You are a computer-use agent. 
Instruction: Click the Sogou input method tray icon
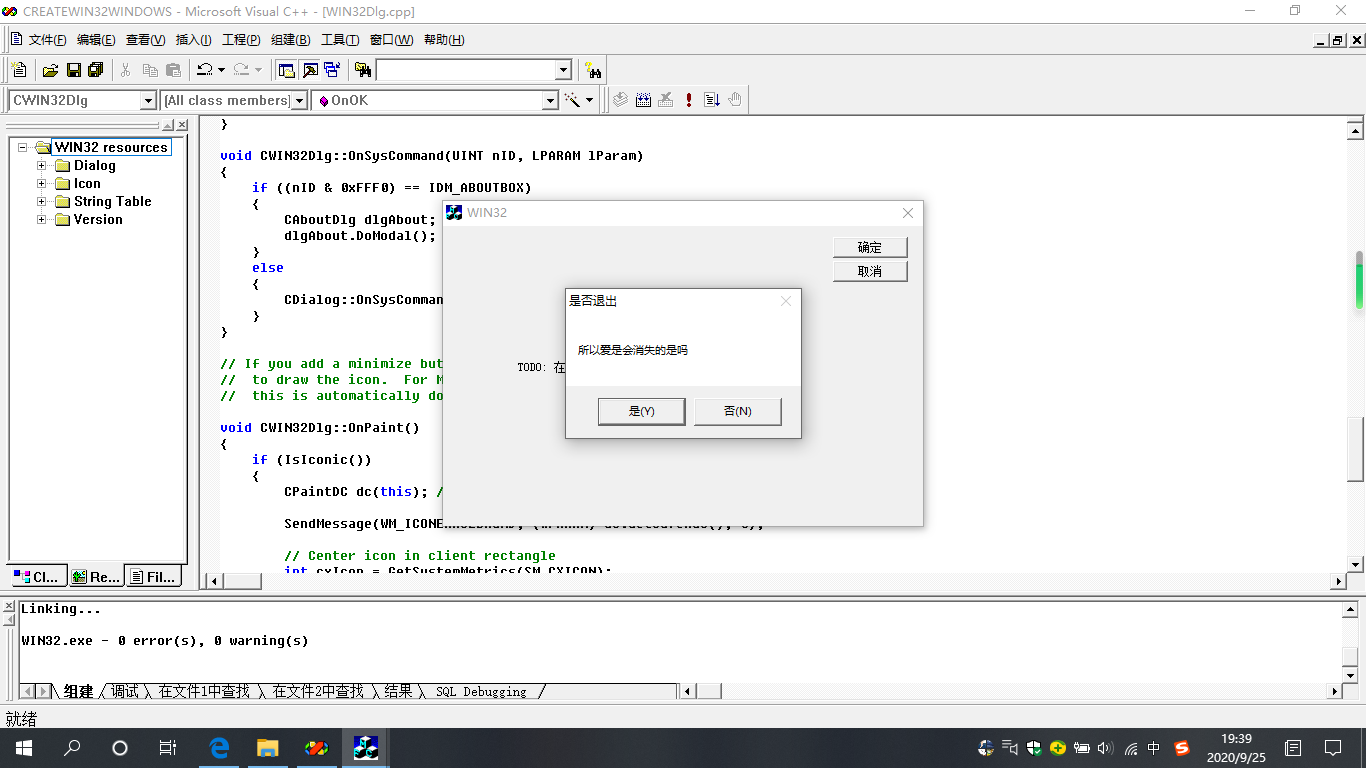(1181, 748)
